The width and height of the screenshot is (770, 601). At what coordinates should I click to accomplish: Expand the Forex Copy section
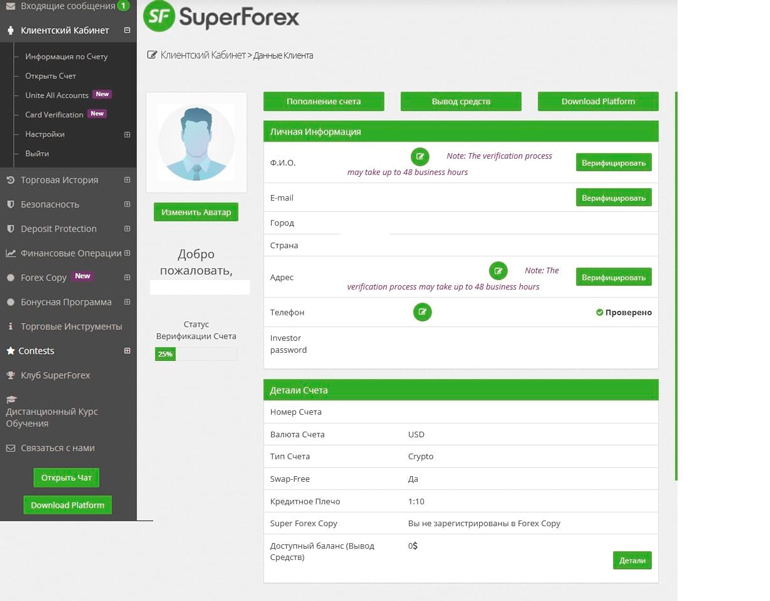coord(127,277)
